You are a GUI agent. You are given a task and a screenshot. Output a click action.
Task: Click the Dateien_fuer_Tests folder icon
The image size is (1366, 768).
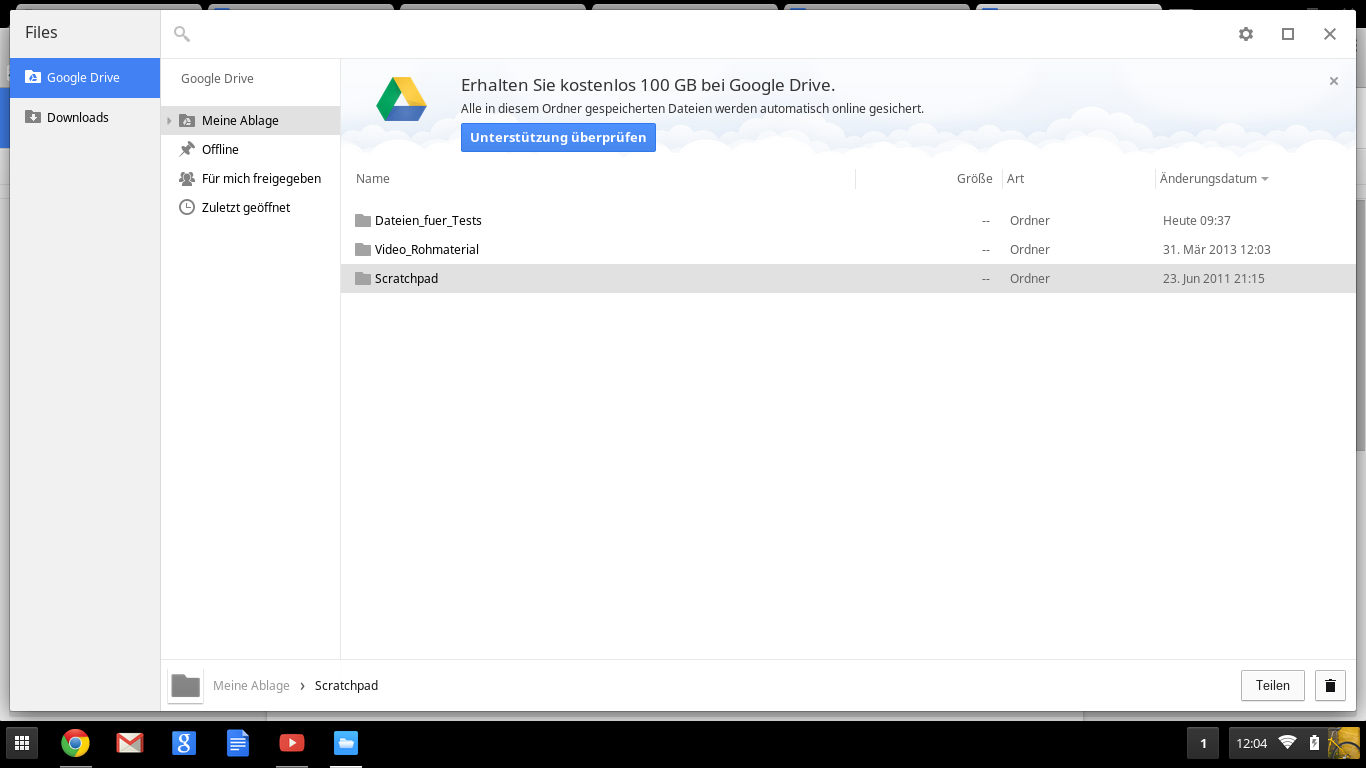(363, 220)
